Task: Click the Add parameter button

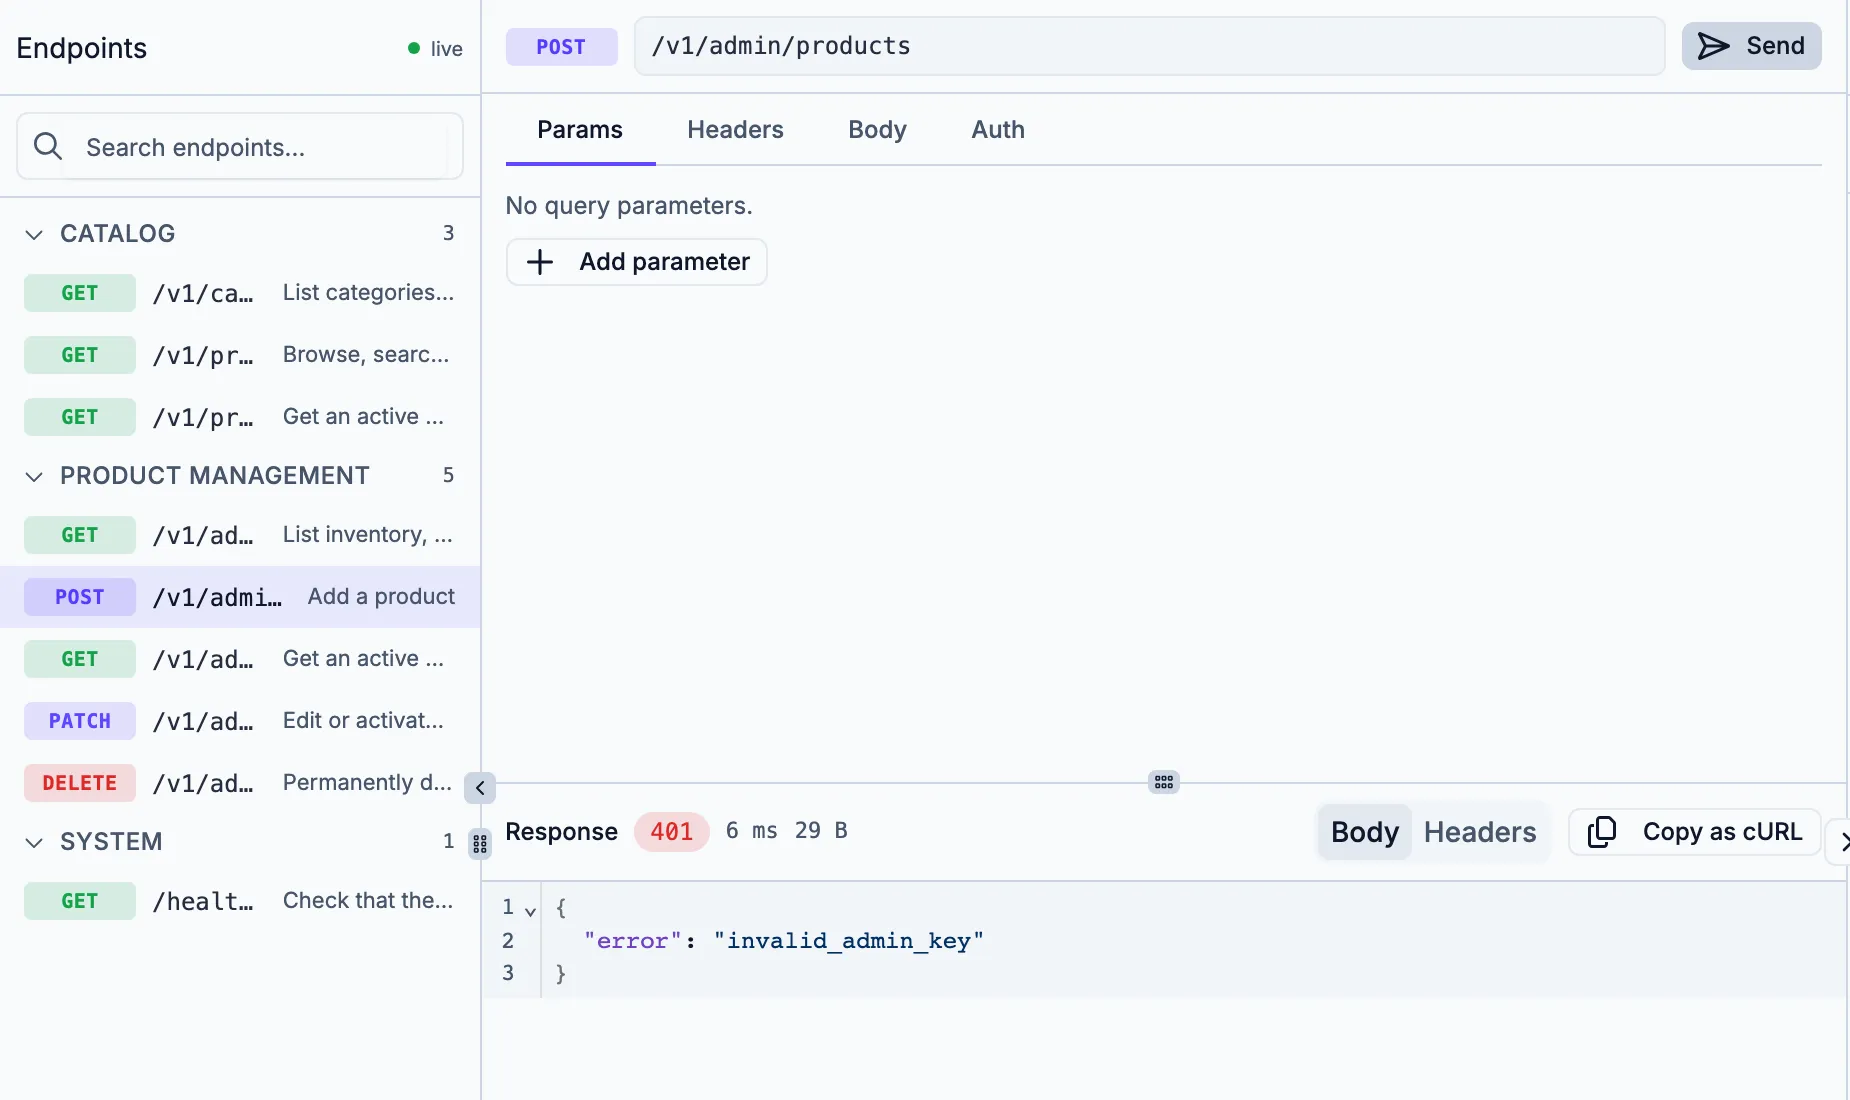Action: [637, 262]
